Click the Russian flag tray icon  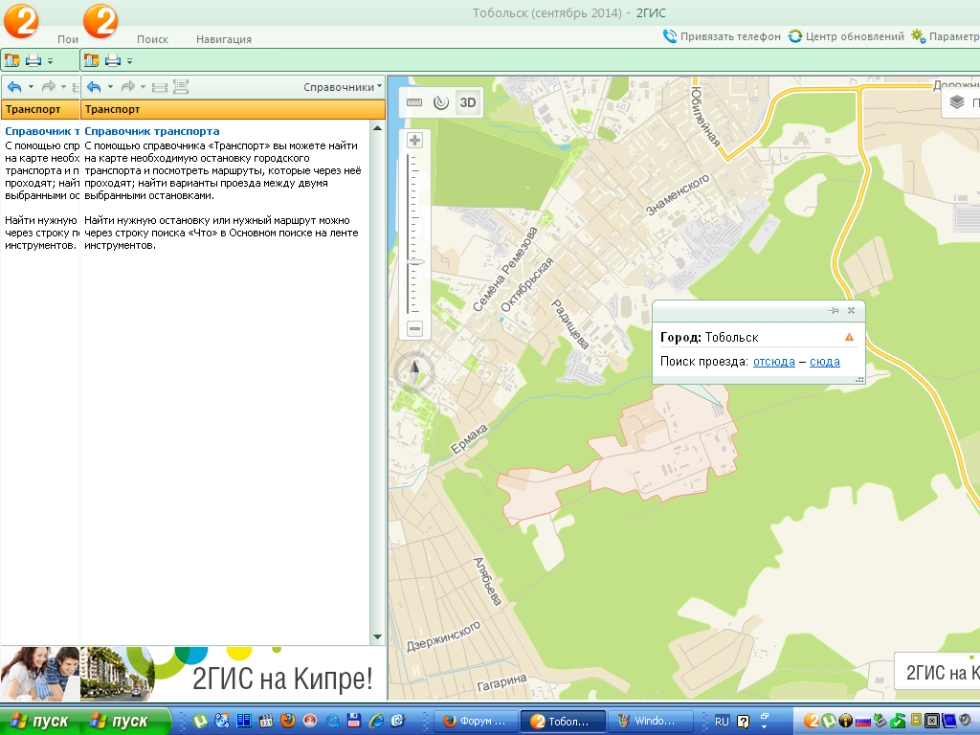863,721
